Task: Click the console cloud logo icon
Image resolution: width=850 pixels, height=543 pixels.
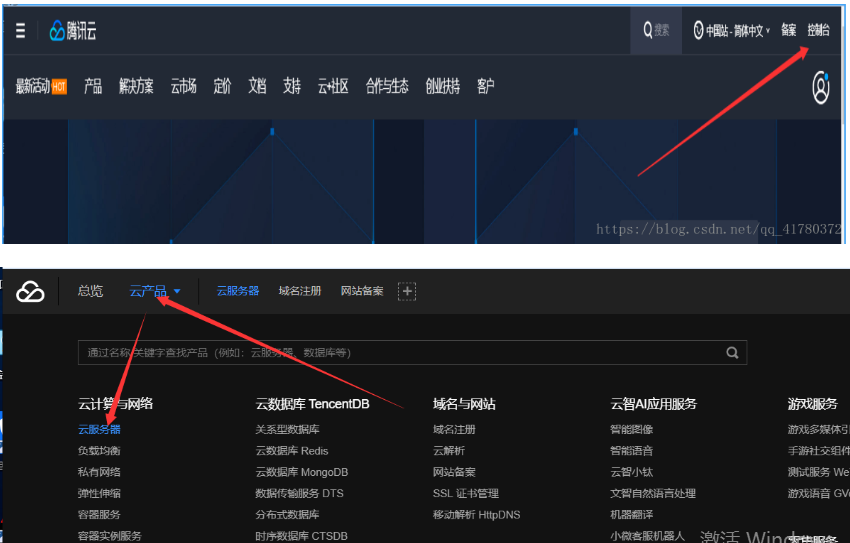Action: click(30, 292)
